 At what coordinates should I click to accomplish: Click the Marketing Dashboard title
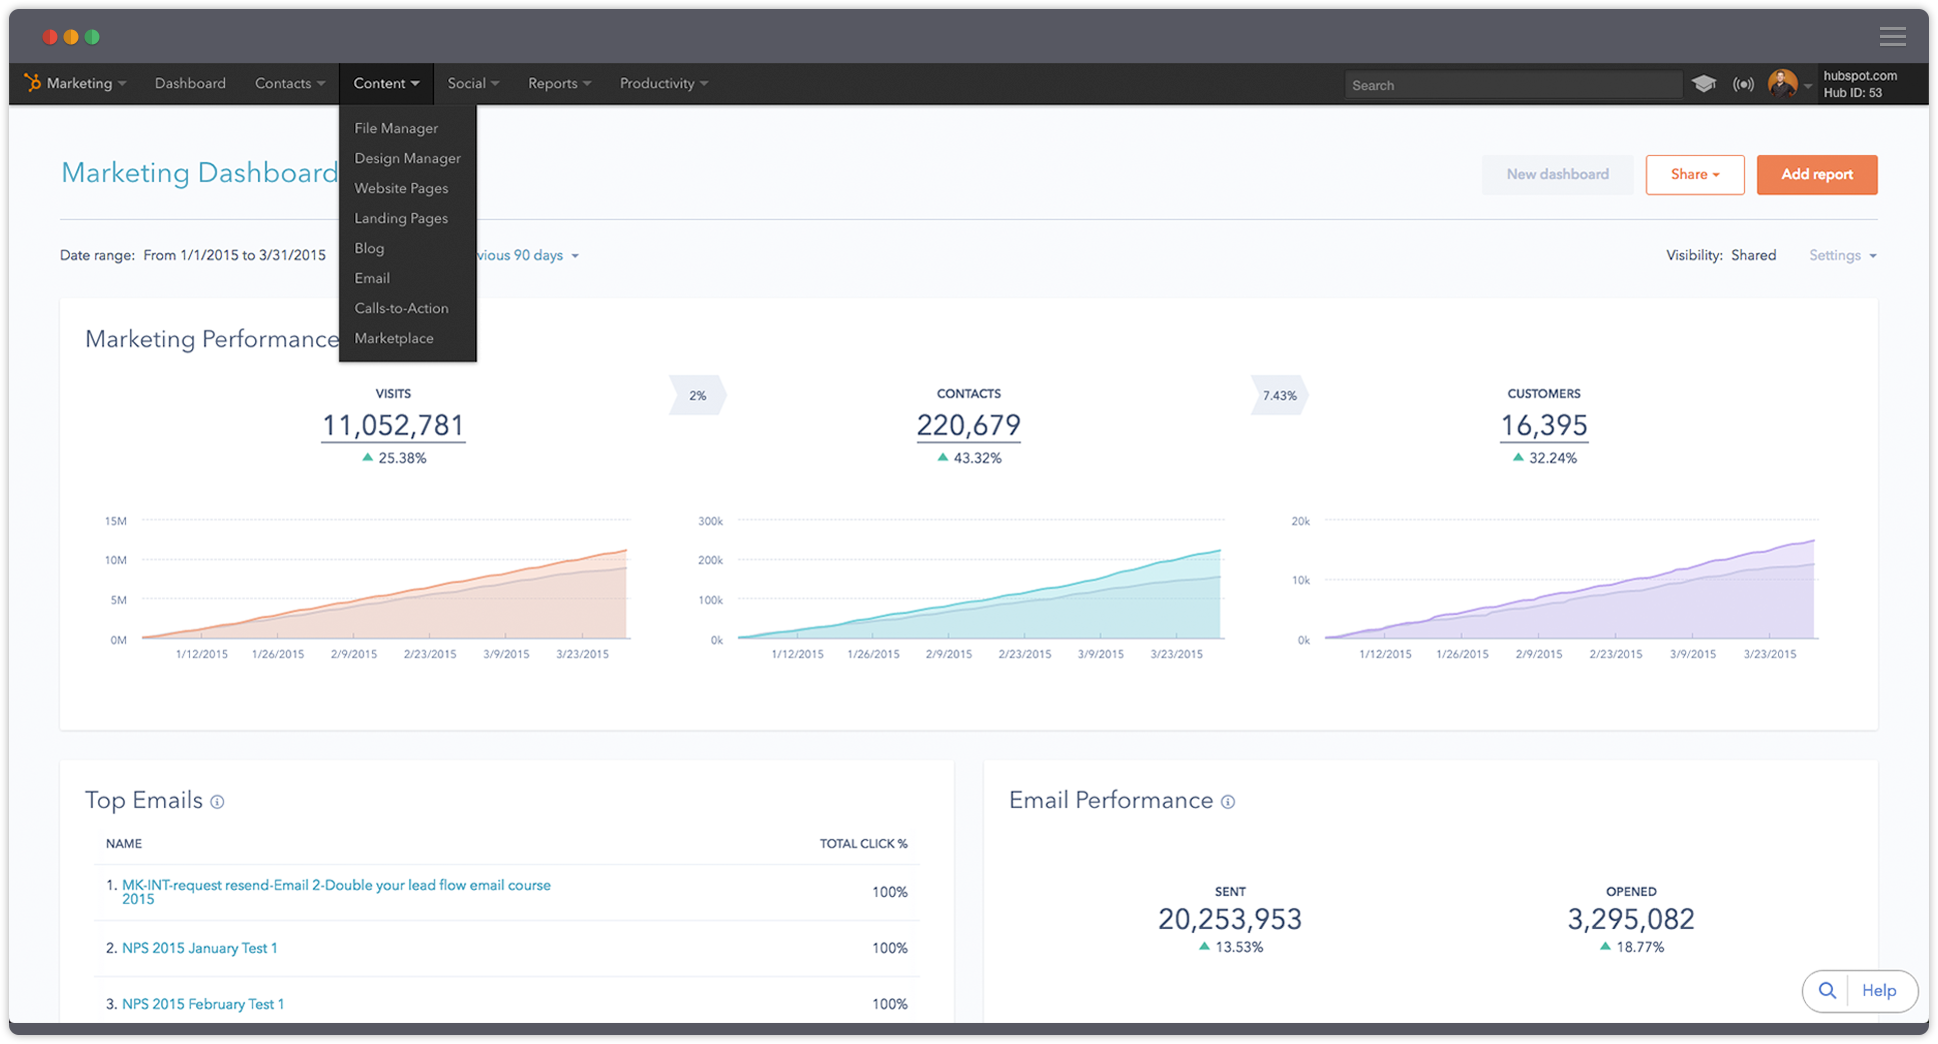point(200,173)
